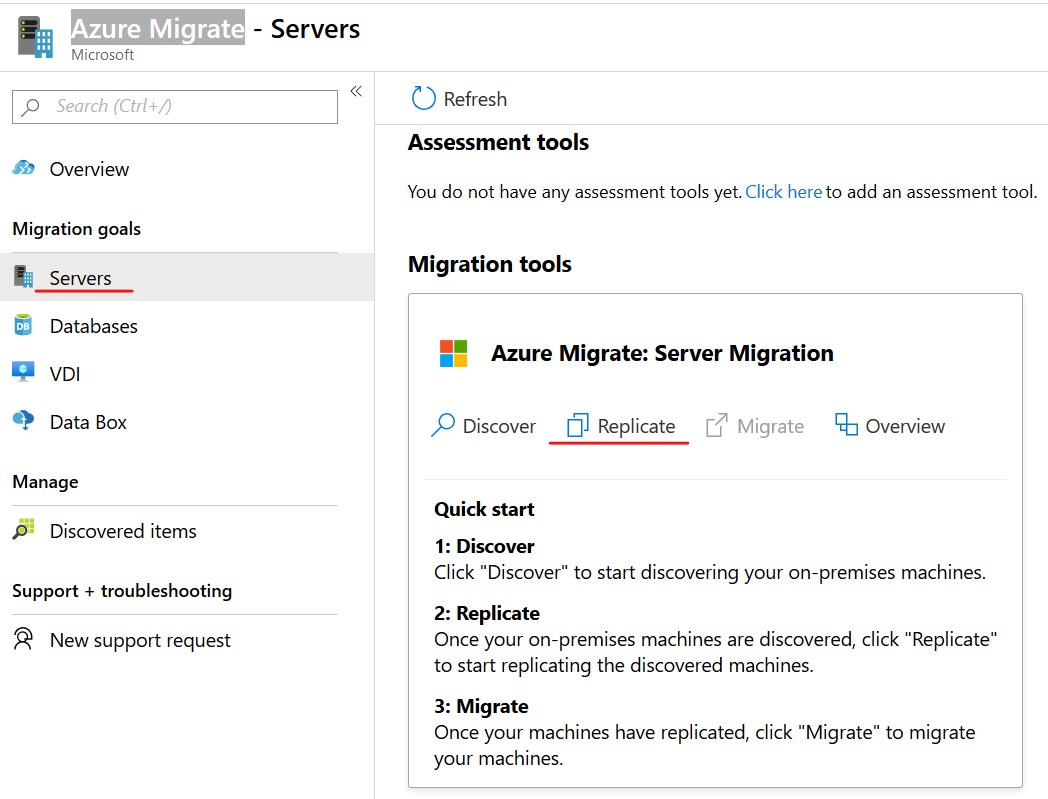Click the greyed Migrate button
The height and width of the screenshot is (799, 1048).
click(x=770, y=427)
